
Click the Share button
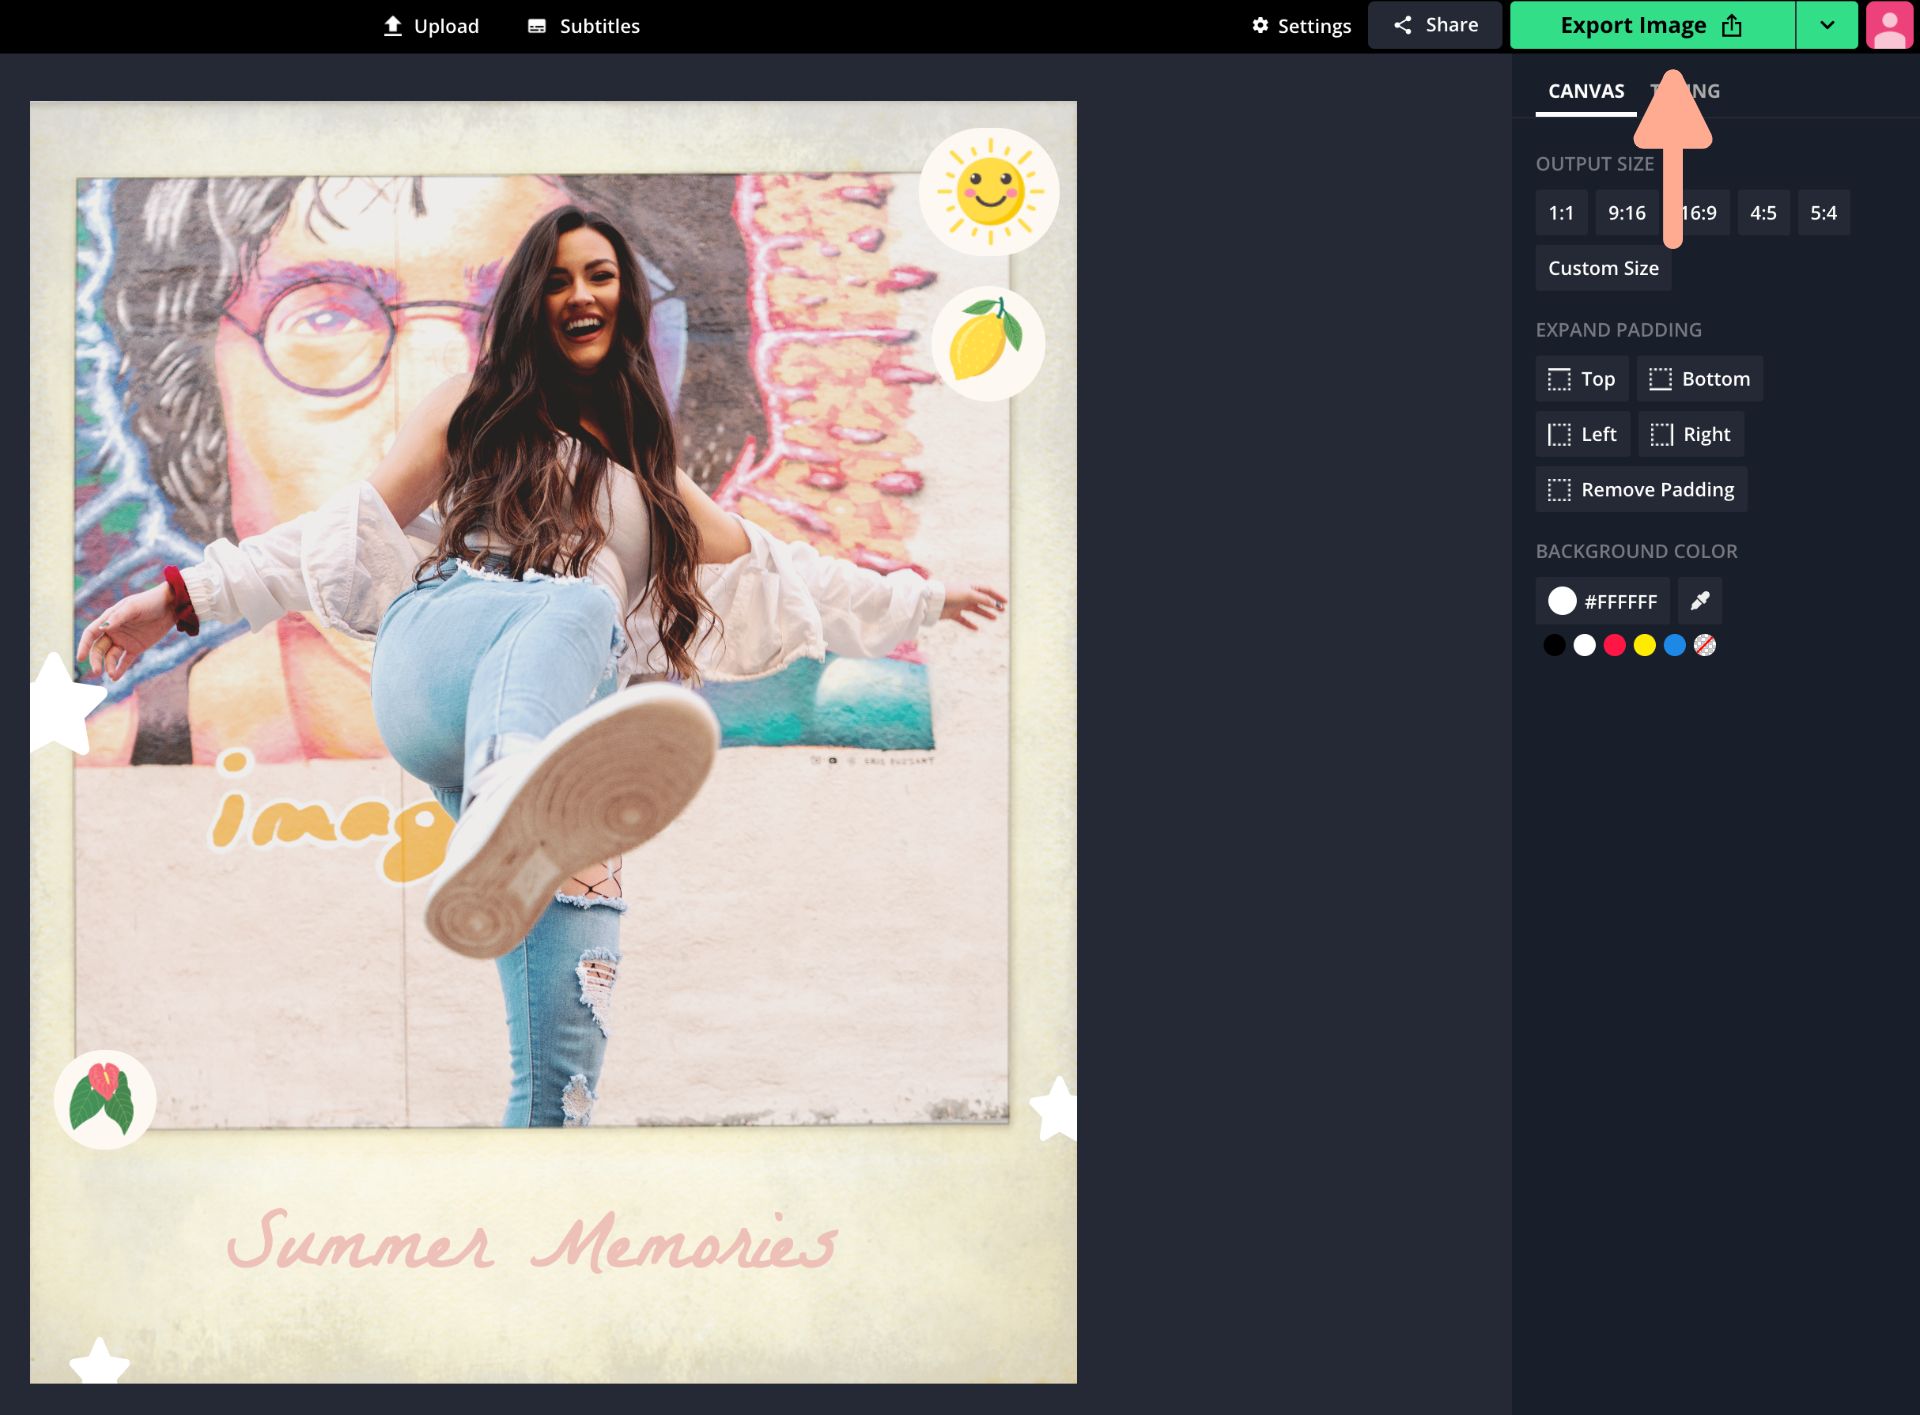pyautogui.click(x=1435, y=25)
